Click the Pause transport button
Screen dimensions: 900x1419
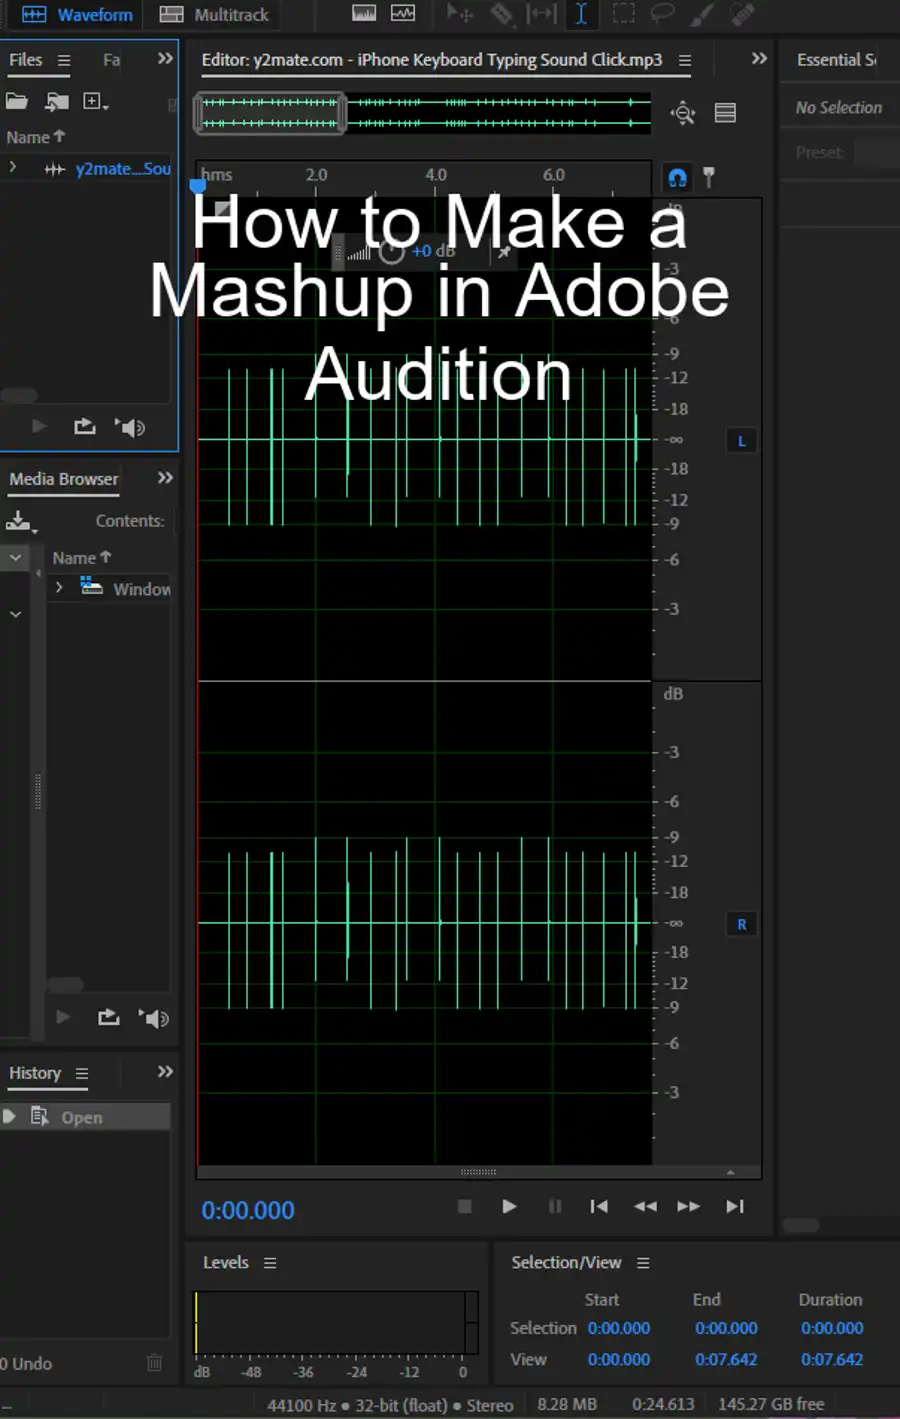(555, 1206)
